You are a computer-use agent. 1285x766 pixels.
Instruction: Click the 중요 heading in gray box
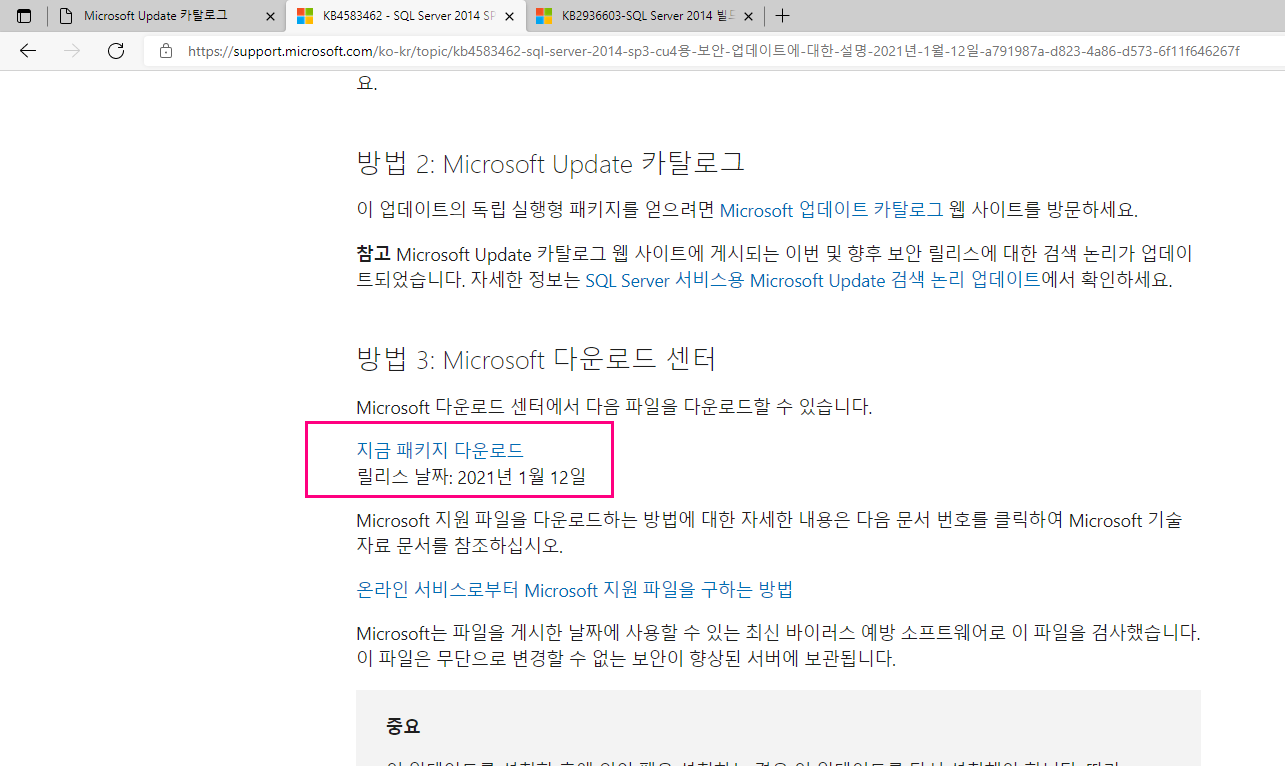pyautogui.click(x=403, y=726)
